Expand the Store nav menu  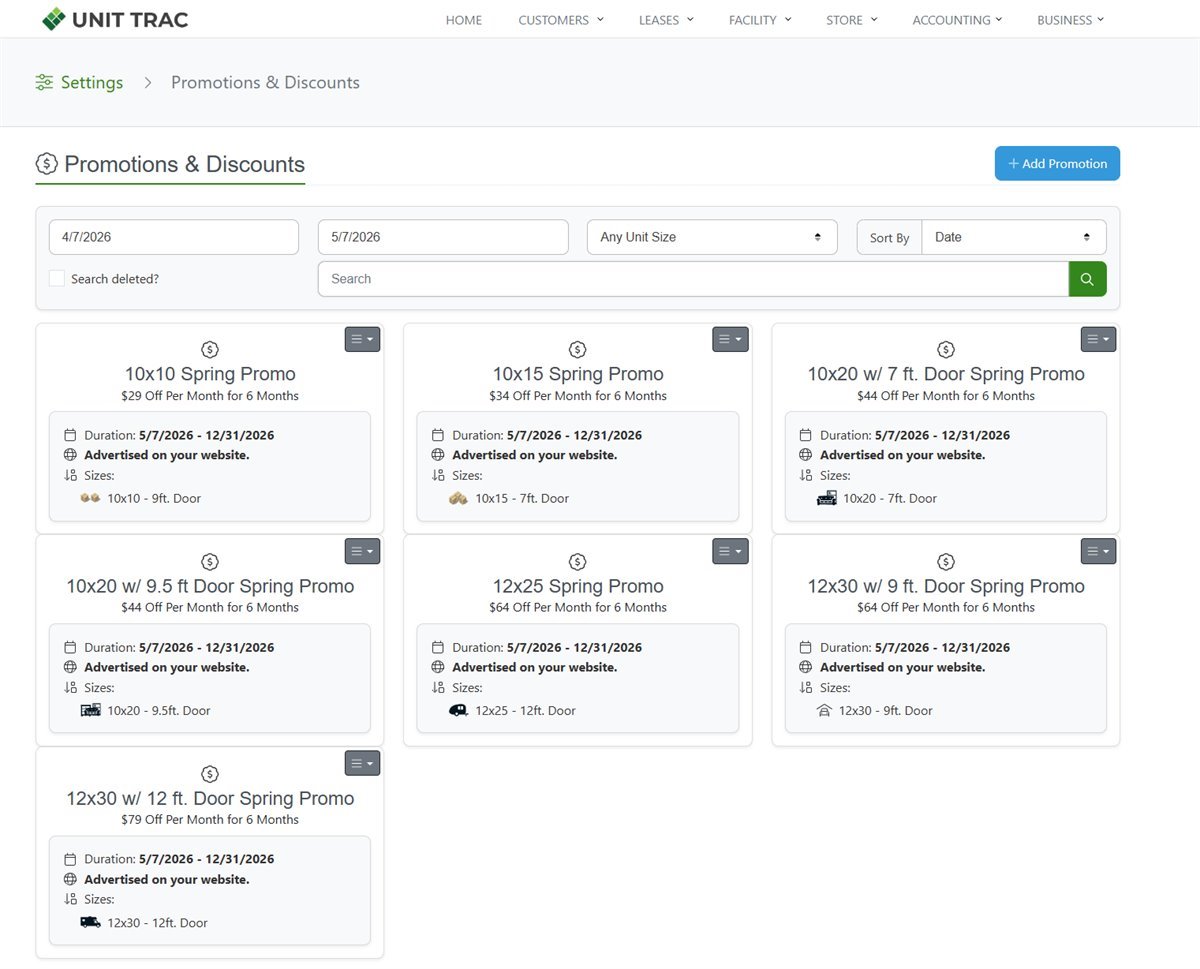click(x=852, y=20)
